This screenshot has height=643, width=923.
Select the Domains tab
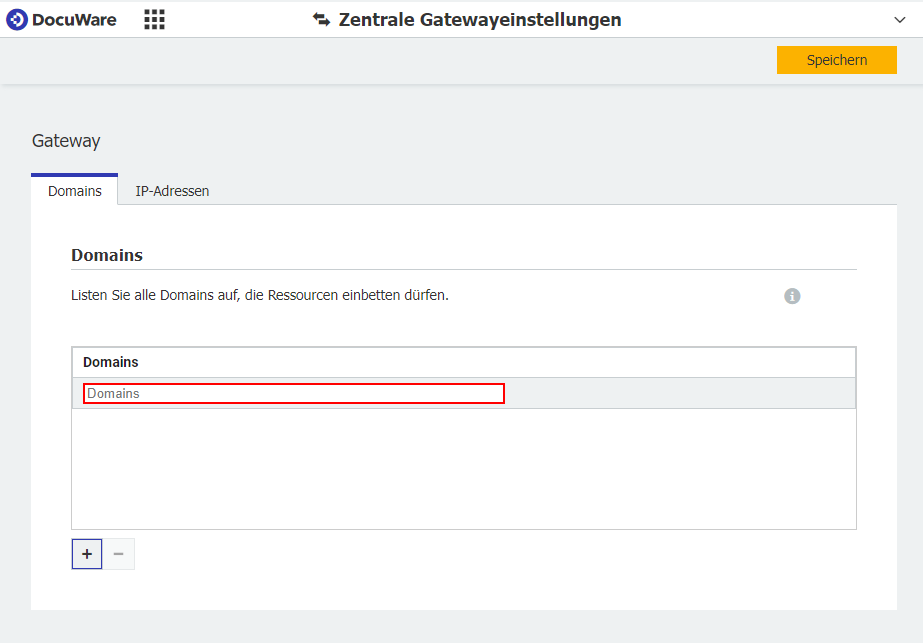(x=74, y=190)
